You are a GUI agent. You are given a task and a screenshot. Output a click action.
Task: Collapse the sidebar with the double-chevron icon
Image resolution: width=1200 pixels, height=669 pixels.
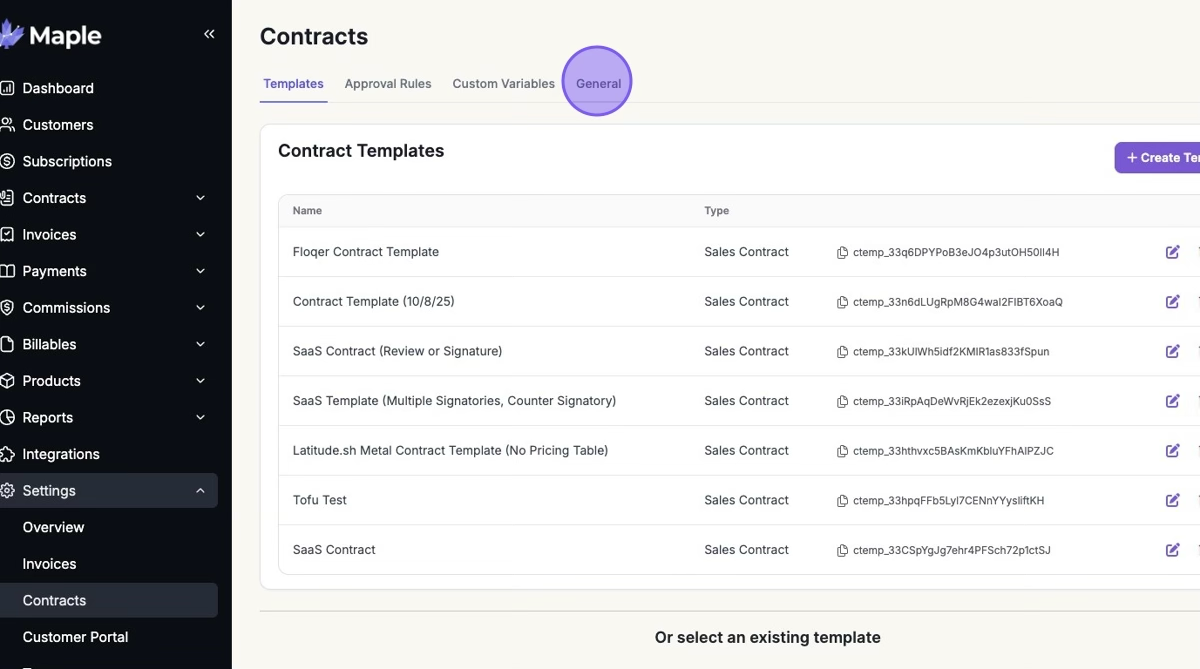pyautogui.click(x=209, y=34)
